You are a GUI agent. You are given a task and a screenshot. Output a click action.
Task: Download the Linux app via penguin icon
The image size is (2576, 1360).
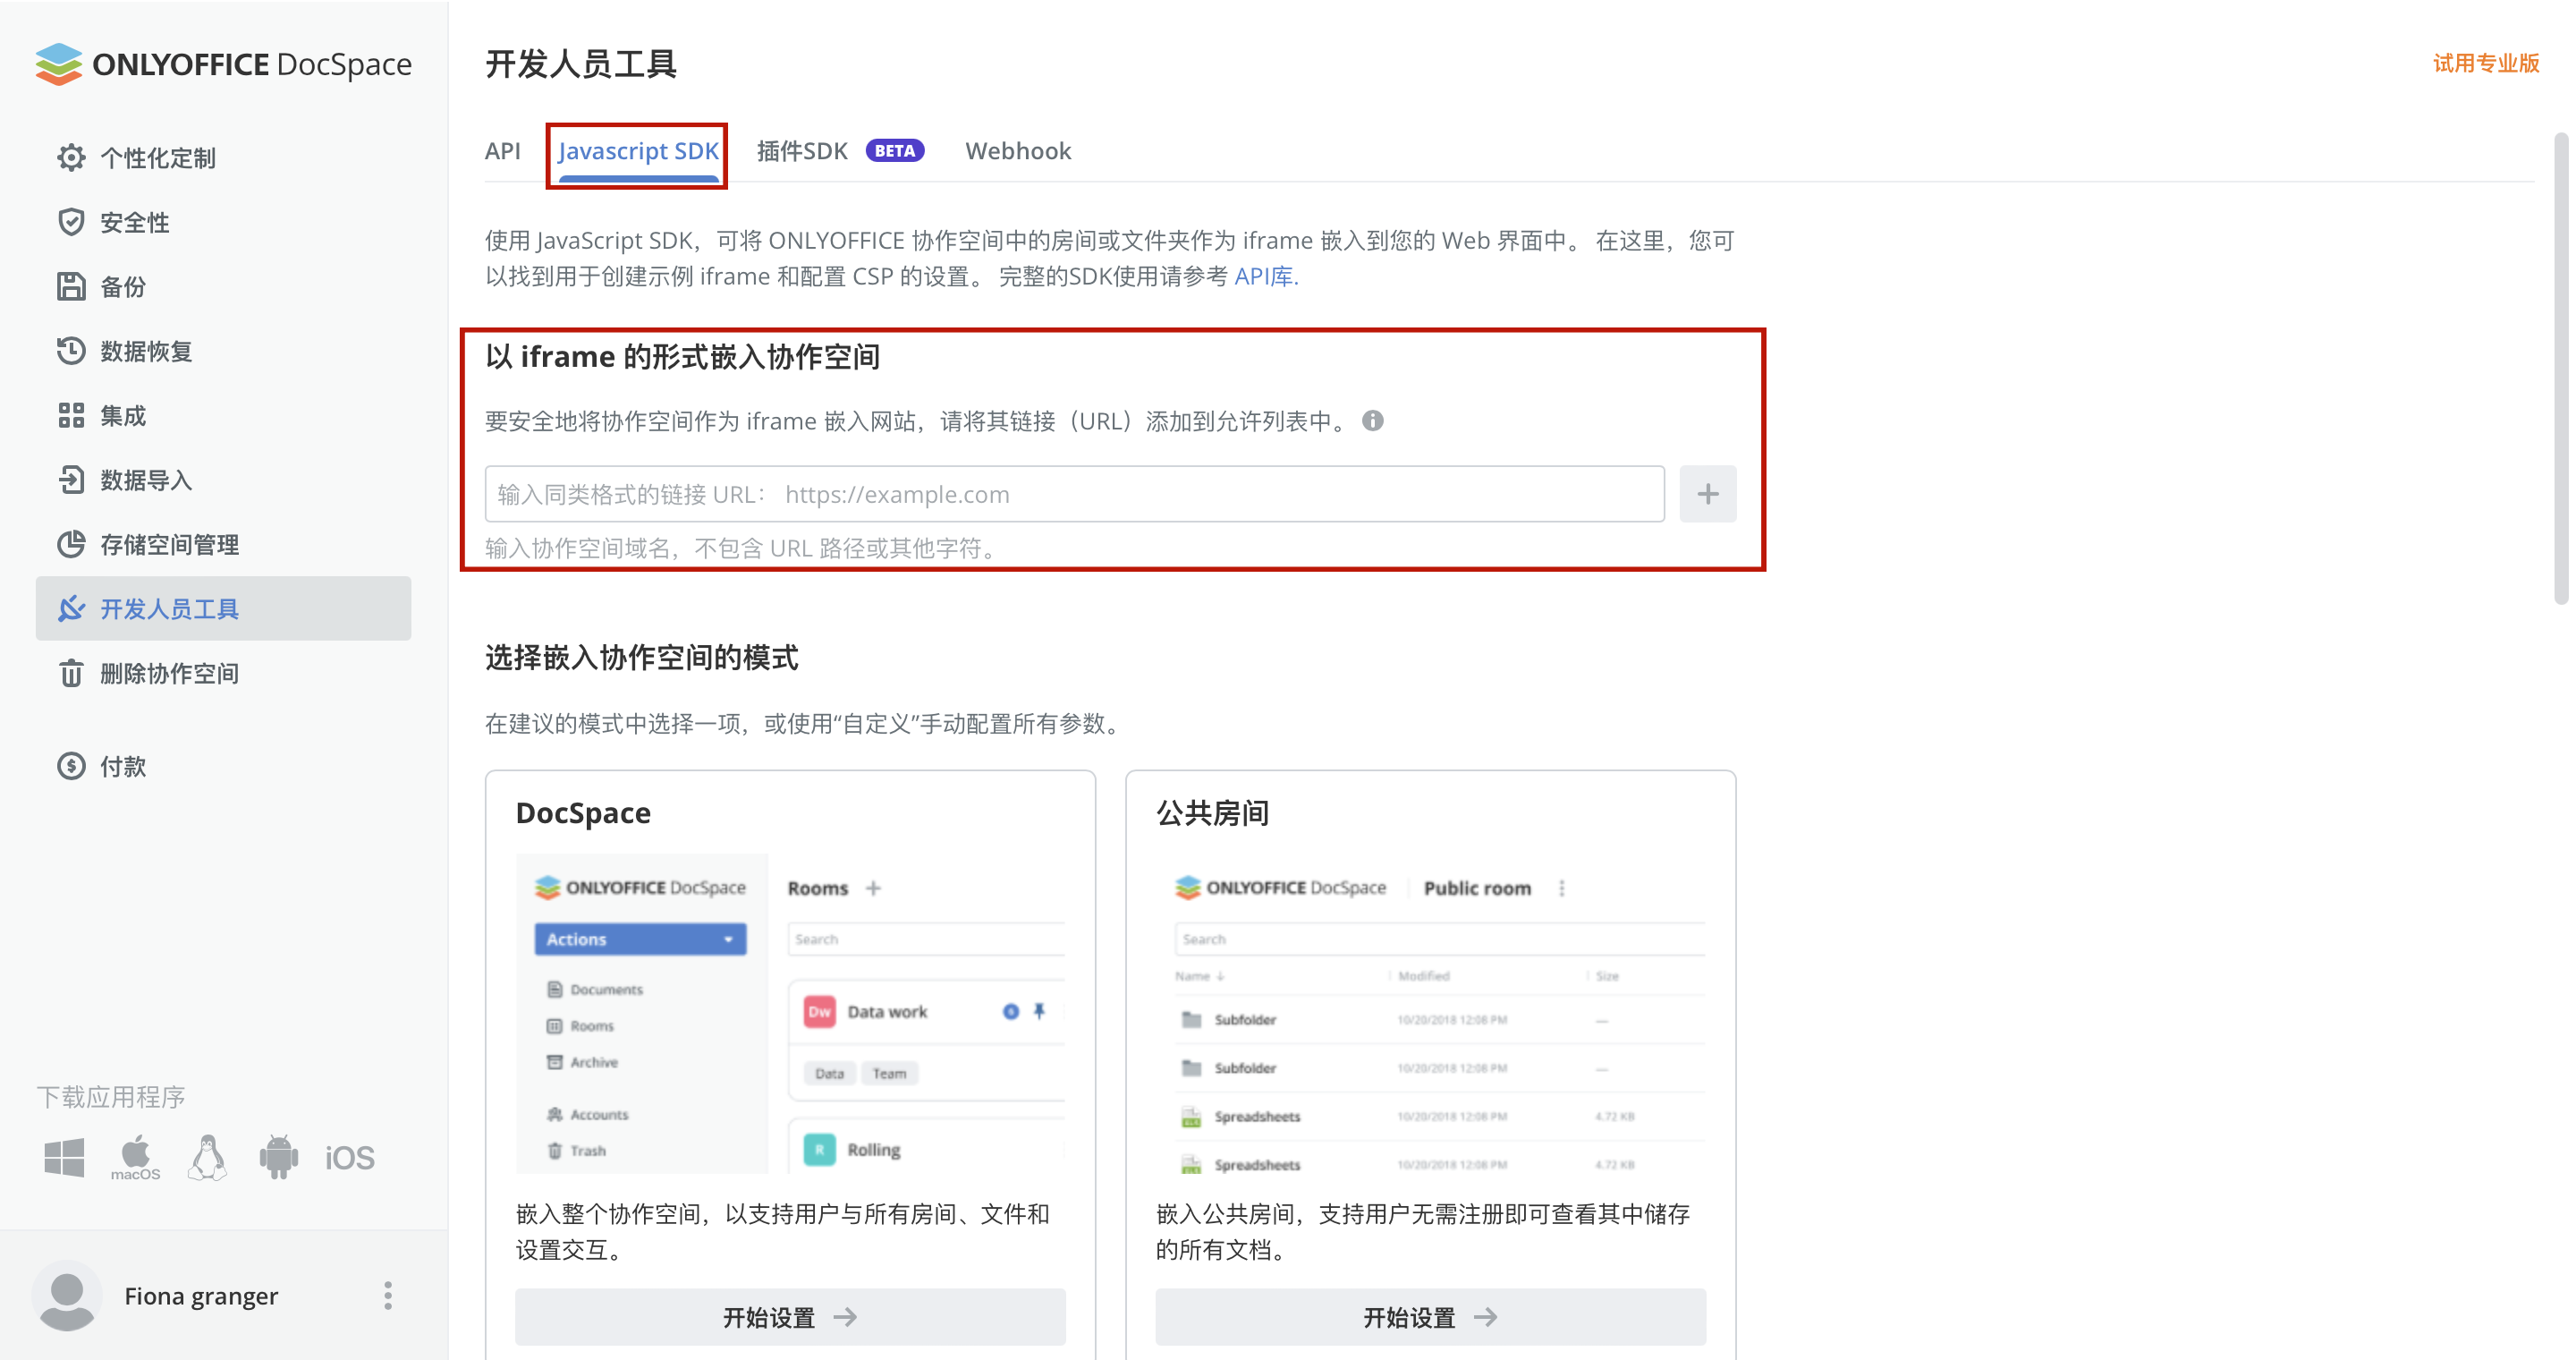[x=207, y=1158]
